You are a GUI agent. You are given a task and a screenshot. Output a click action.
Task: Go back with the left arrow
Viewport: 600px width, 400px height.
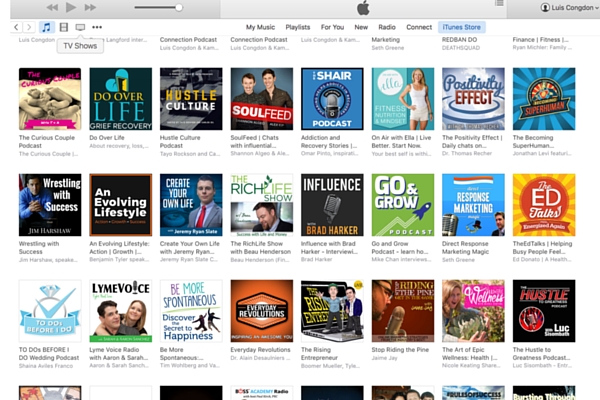(16, 27)
